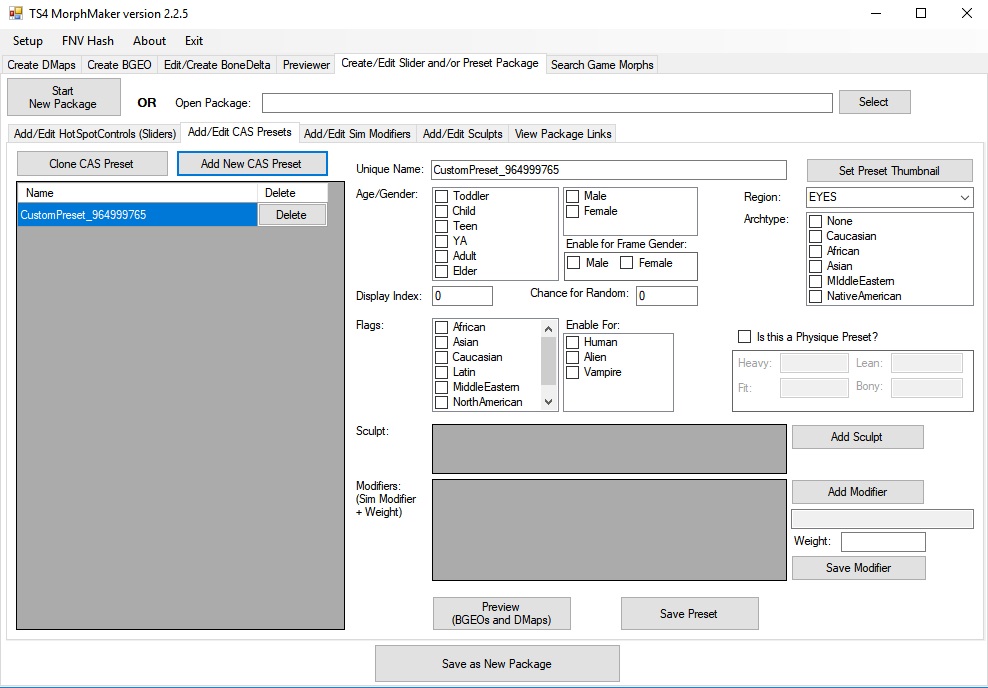This screenshot has height=688, width=988.
Task: Click the Unique Name text field
Action: (608, 171)
